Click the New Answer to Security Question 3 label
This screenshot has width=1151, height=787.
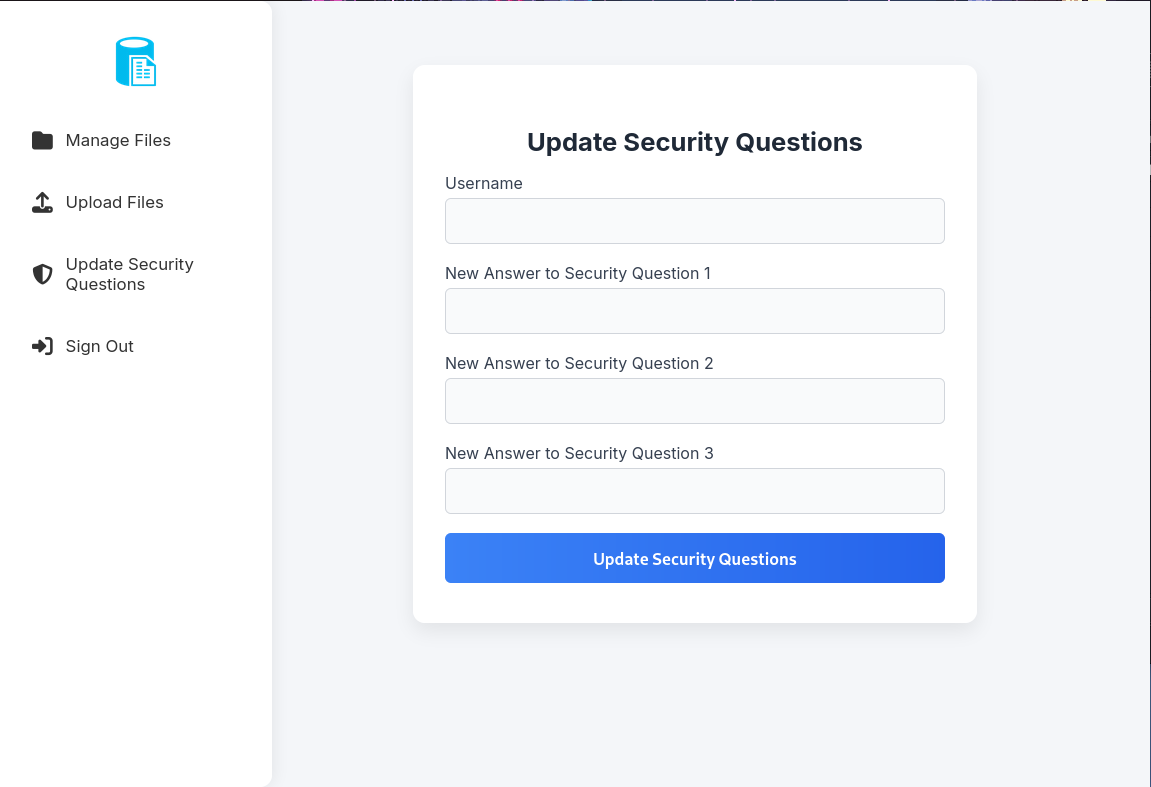point(579,454)
